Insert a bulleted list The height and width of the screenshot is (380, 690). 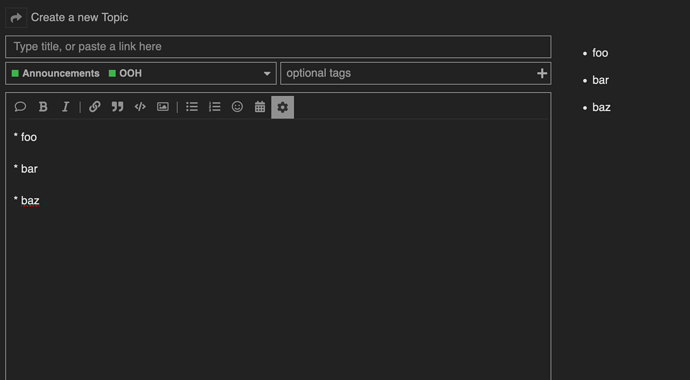192,107
